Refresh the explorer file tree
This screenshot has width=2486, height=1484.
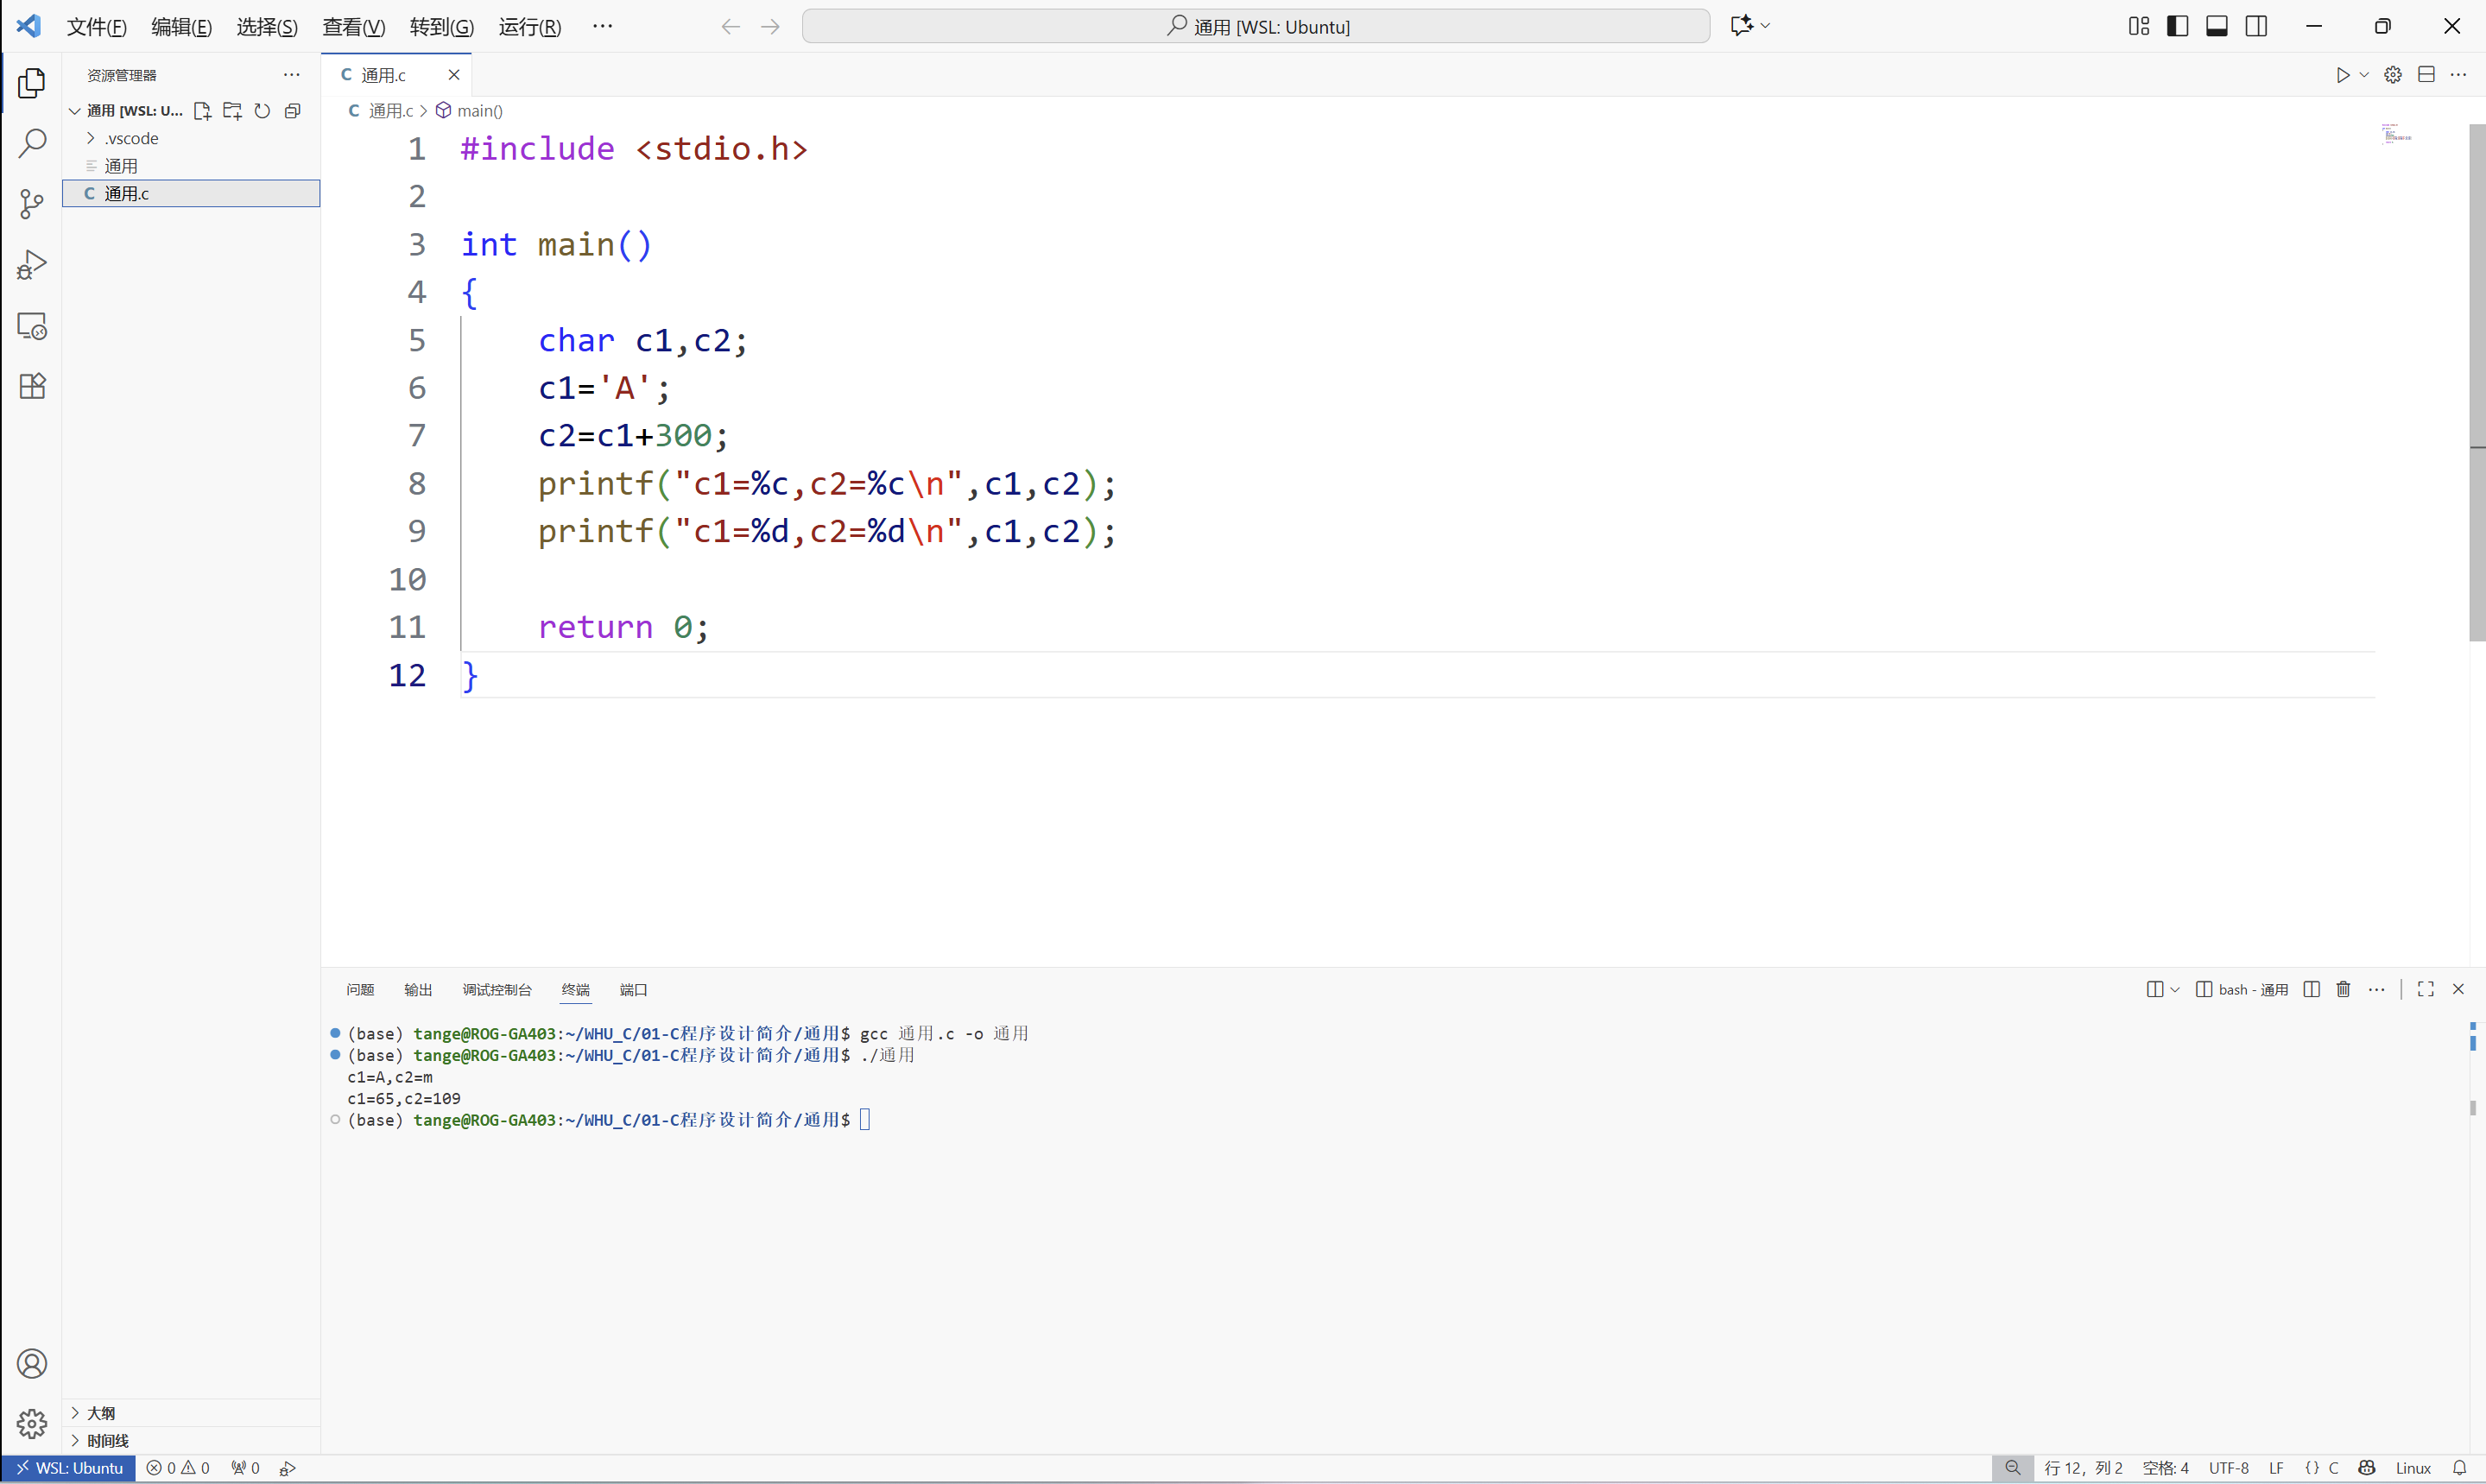tap(262, 111)
